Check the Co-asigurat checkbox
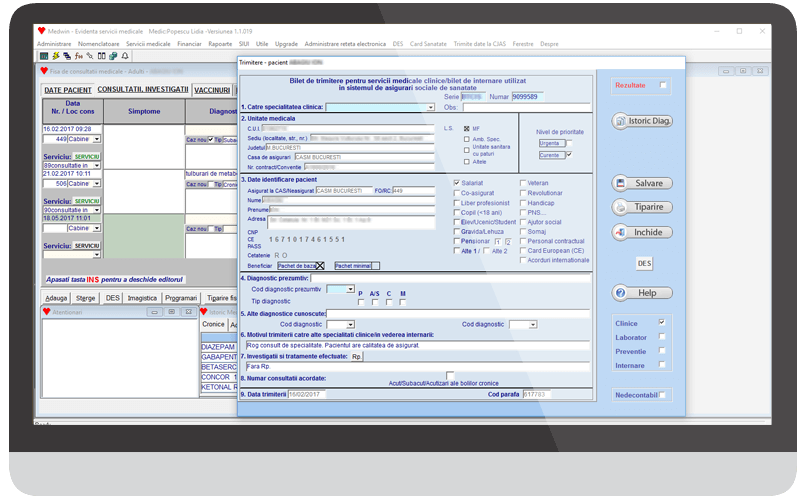Screen dimensions: 806x500 [456, 193]
